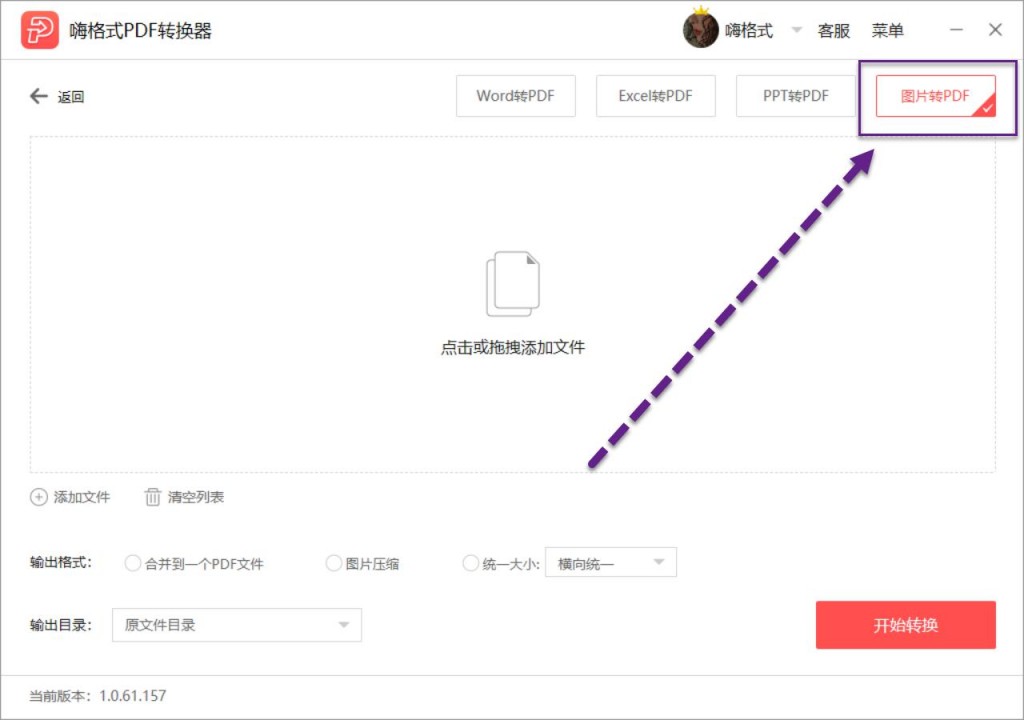Open the 客服 customer service menu
The image size is (1024, 720).
point(833,30)
